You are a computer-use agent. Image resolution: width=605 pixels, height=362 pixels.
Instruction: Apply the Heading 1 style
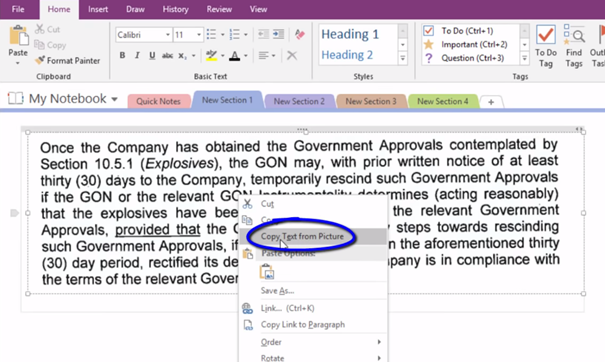350,34
